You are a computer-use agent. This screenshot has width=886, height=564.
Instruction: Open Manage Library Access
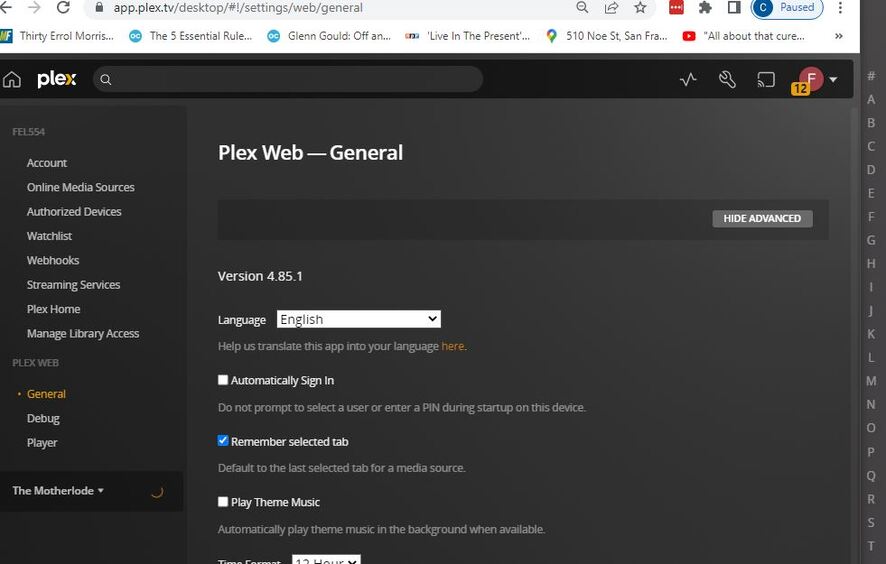coord(82,333)
